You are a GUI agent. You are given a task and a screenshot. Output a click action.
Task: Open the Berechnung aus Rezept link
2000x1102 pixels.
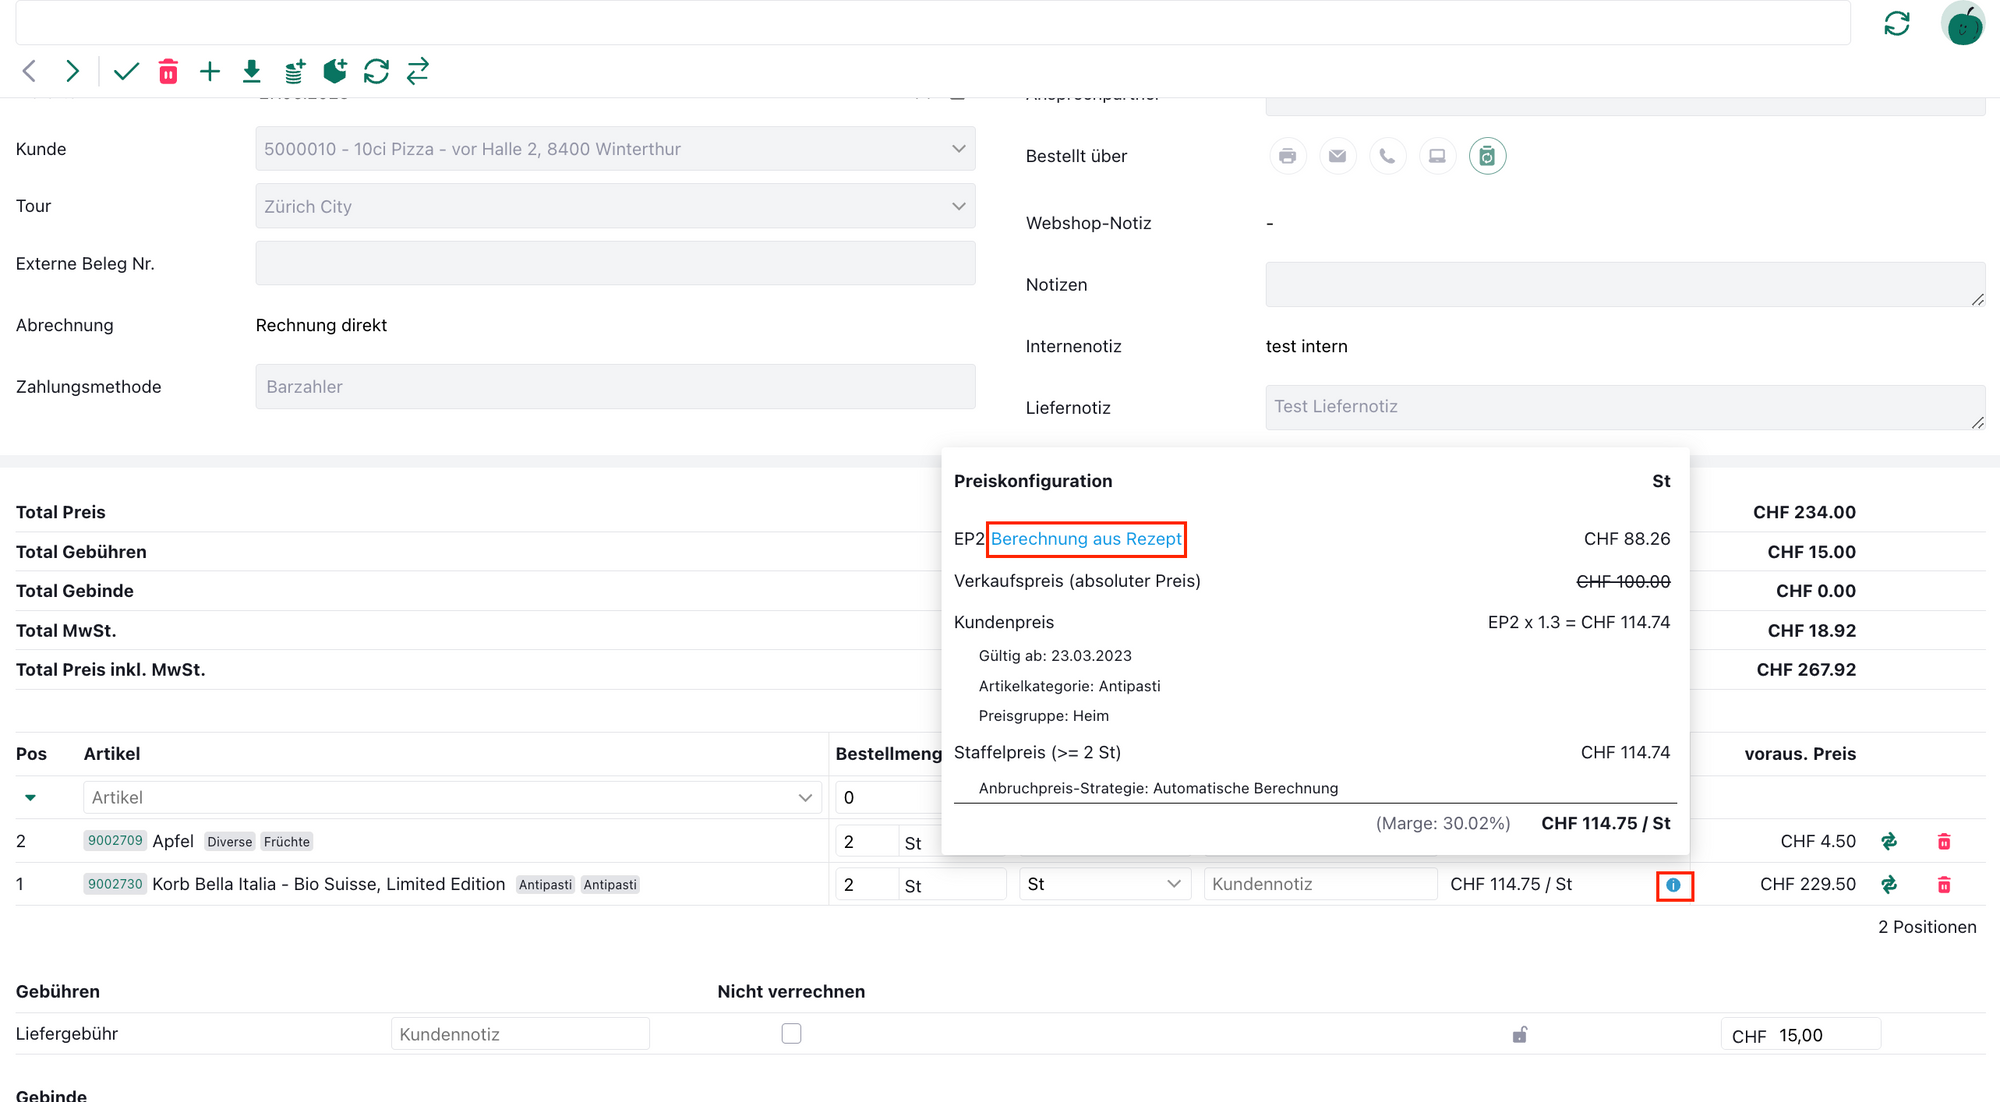coord(1086,539)
